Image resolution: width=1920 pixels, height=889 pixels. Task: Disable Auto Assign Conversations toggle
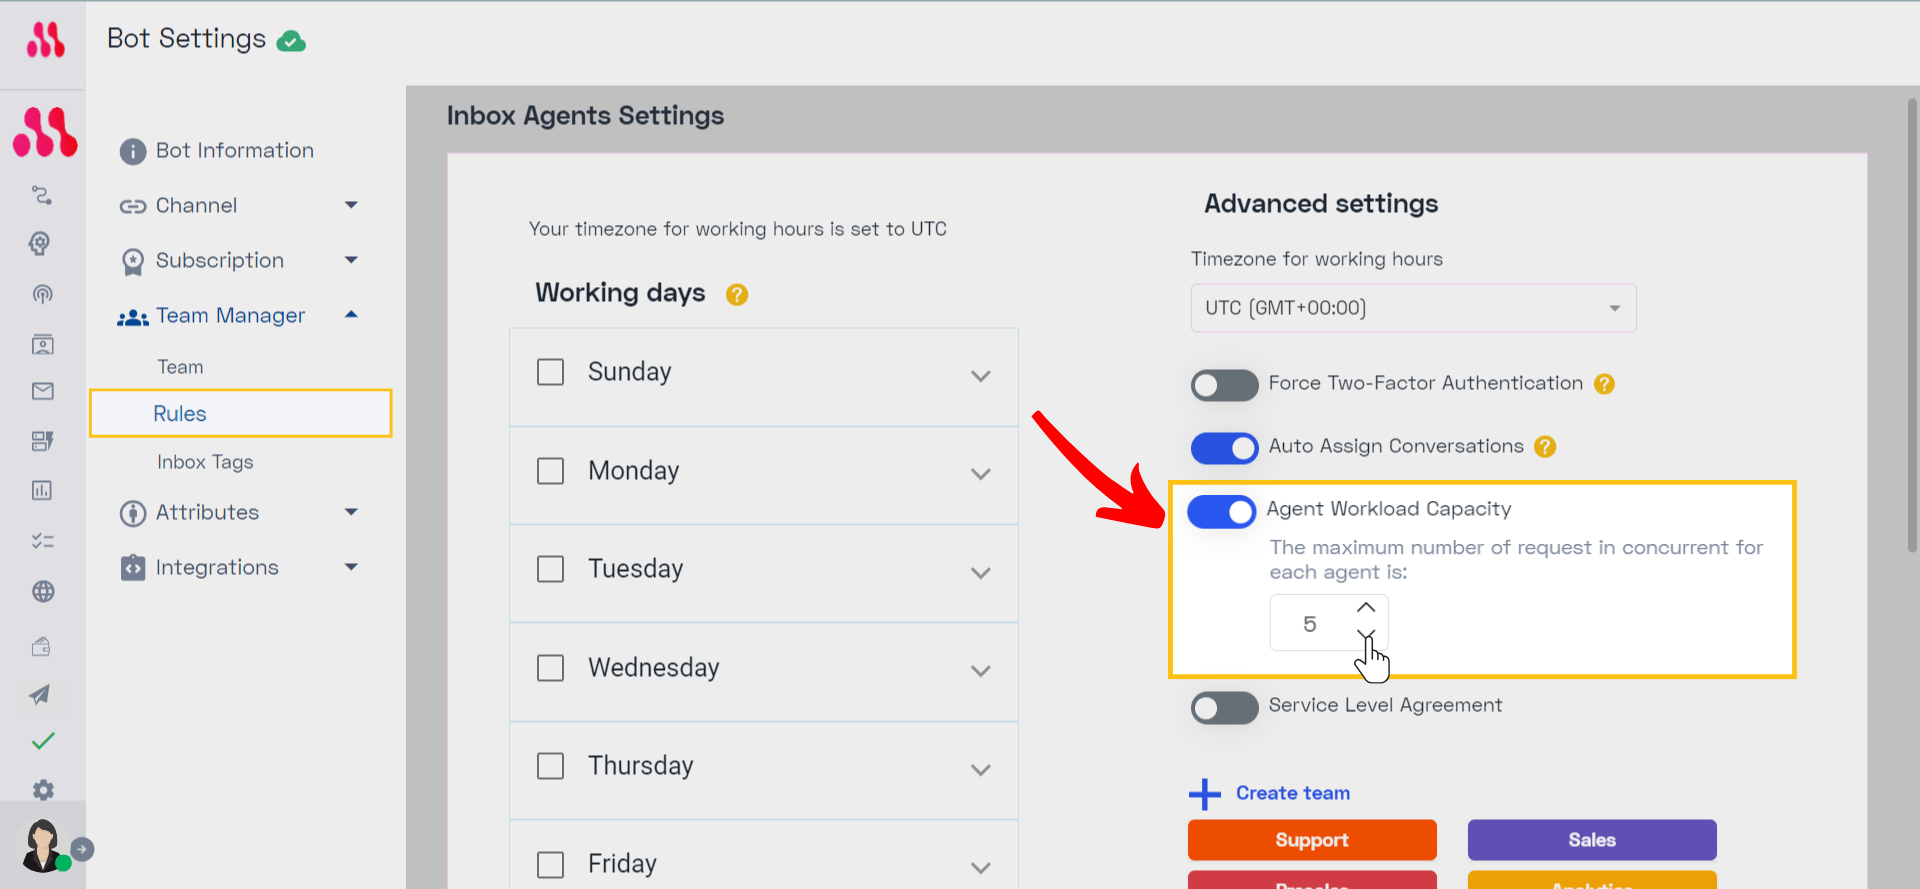pos(1224,447)
